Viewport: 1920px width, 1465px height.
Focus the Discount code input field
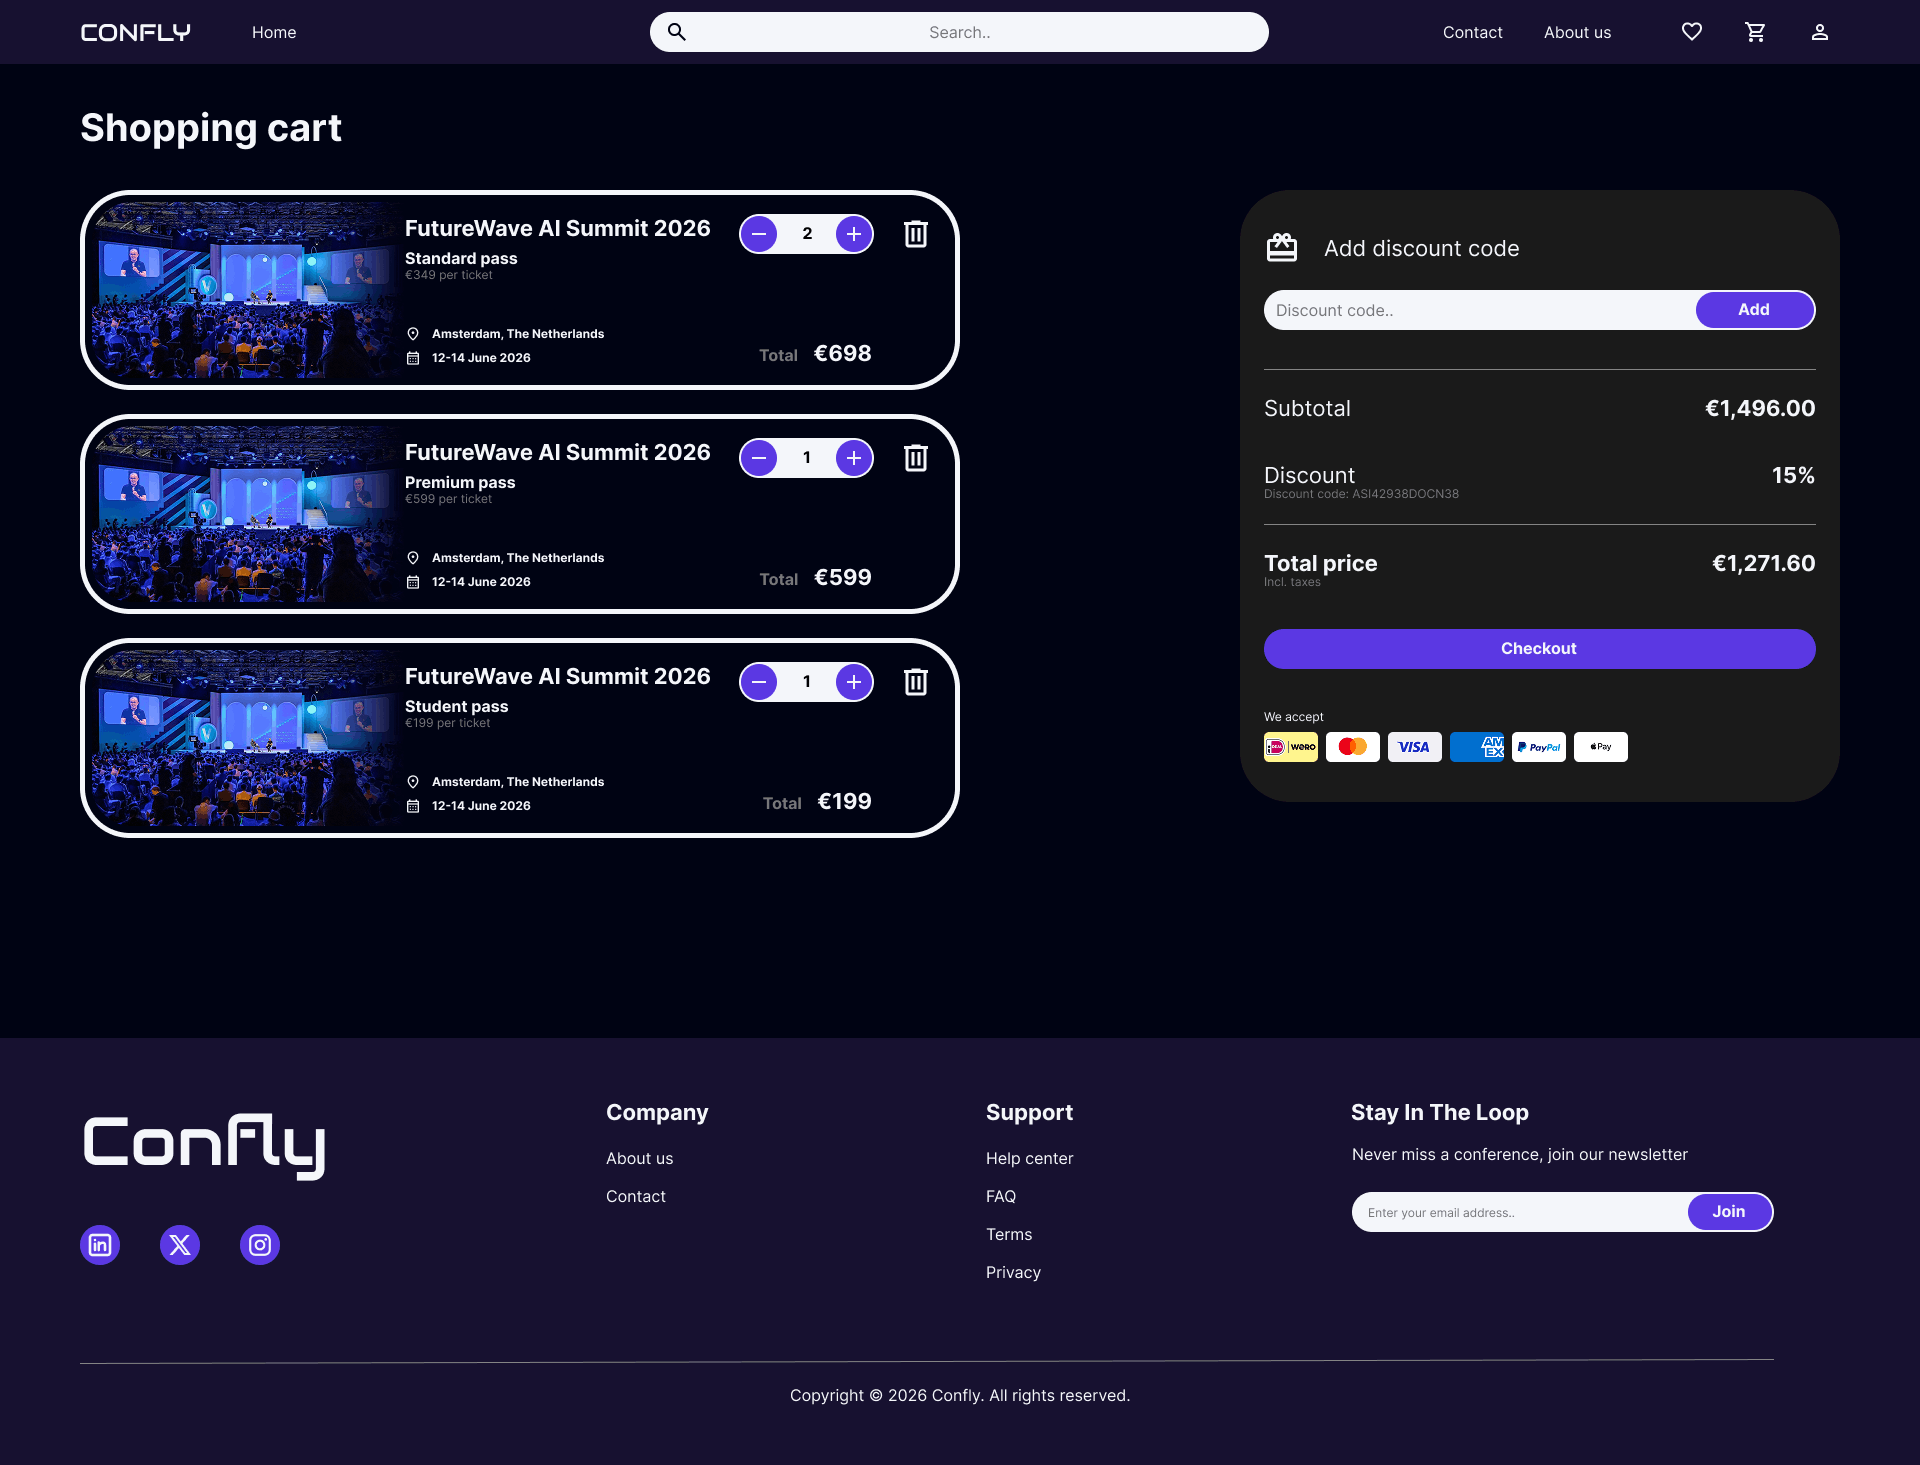point(1480,310)
